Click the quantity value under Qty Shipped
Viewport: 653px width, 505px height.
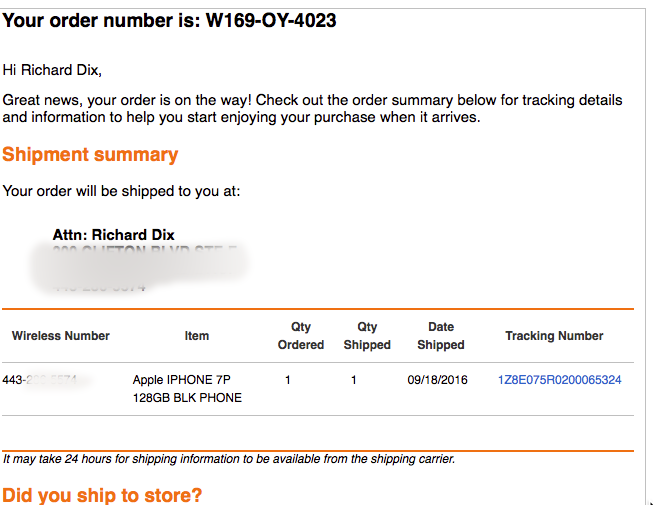pyautogui.click(x=354, y=380)
